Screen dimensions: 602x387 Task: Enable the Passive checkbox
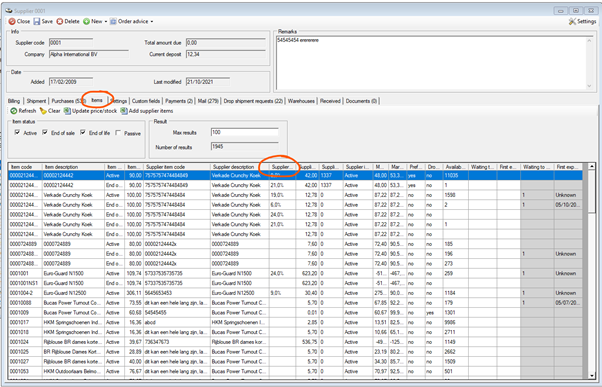coord(118,132)
